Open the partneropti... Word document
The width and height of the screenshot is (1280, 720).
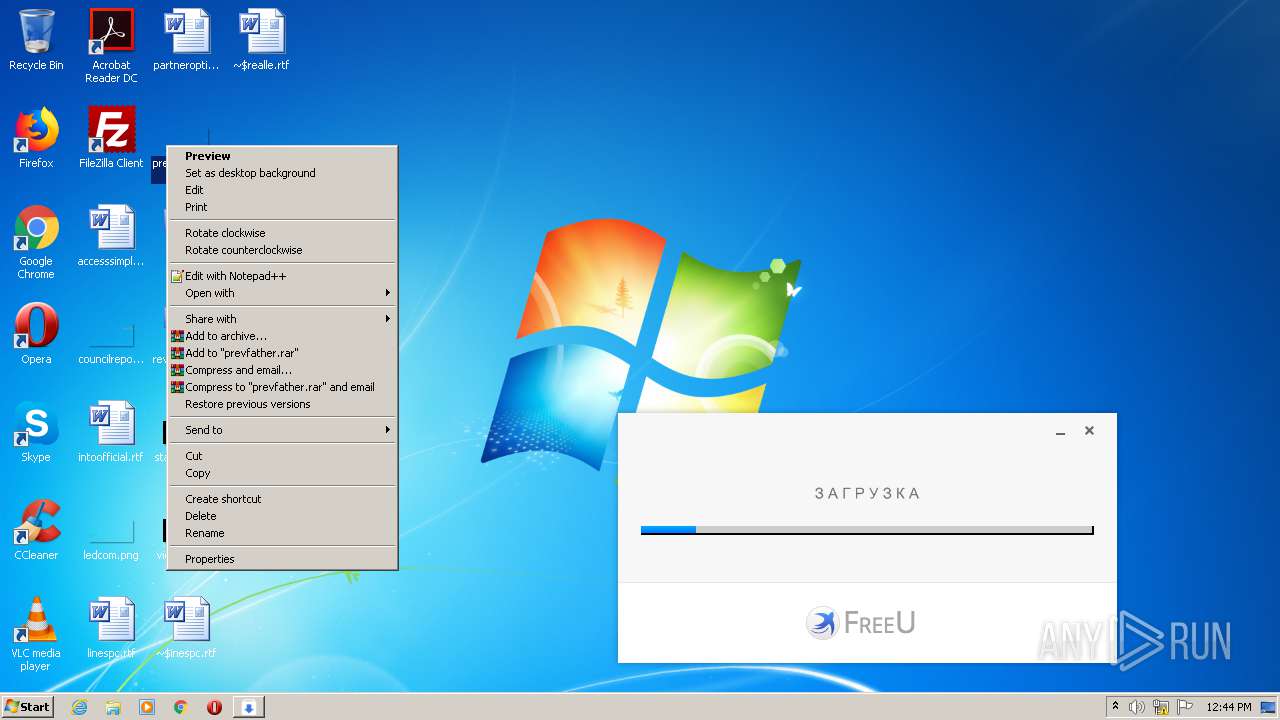point(186,40)
